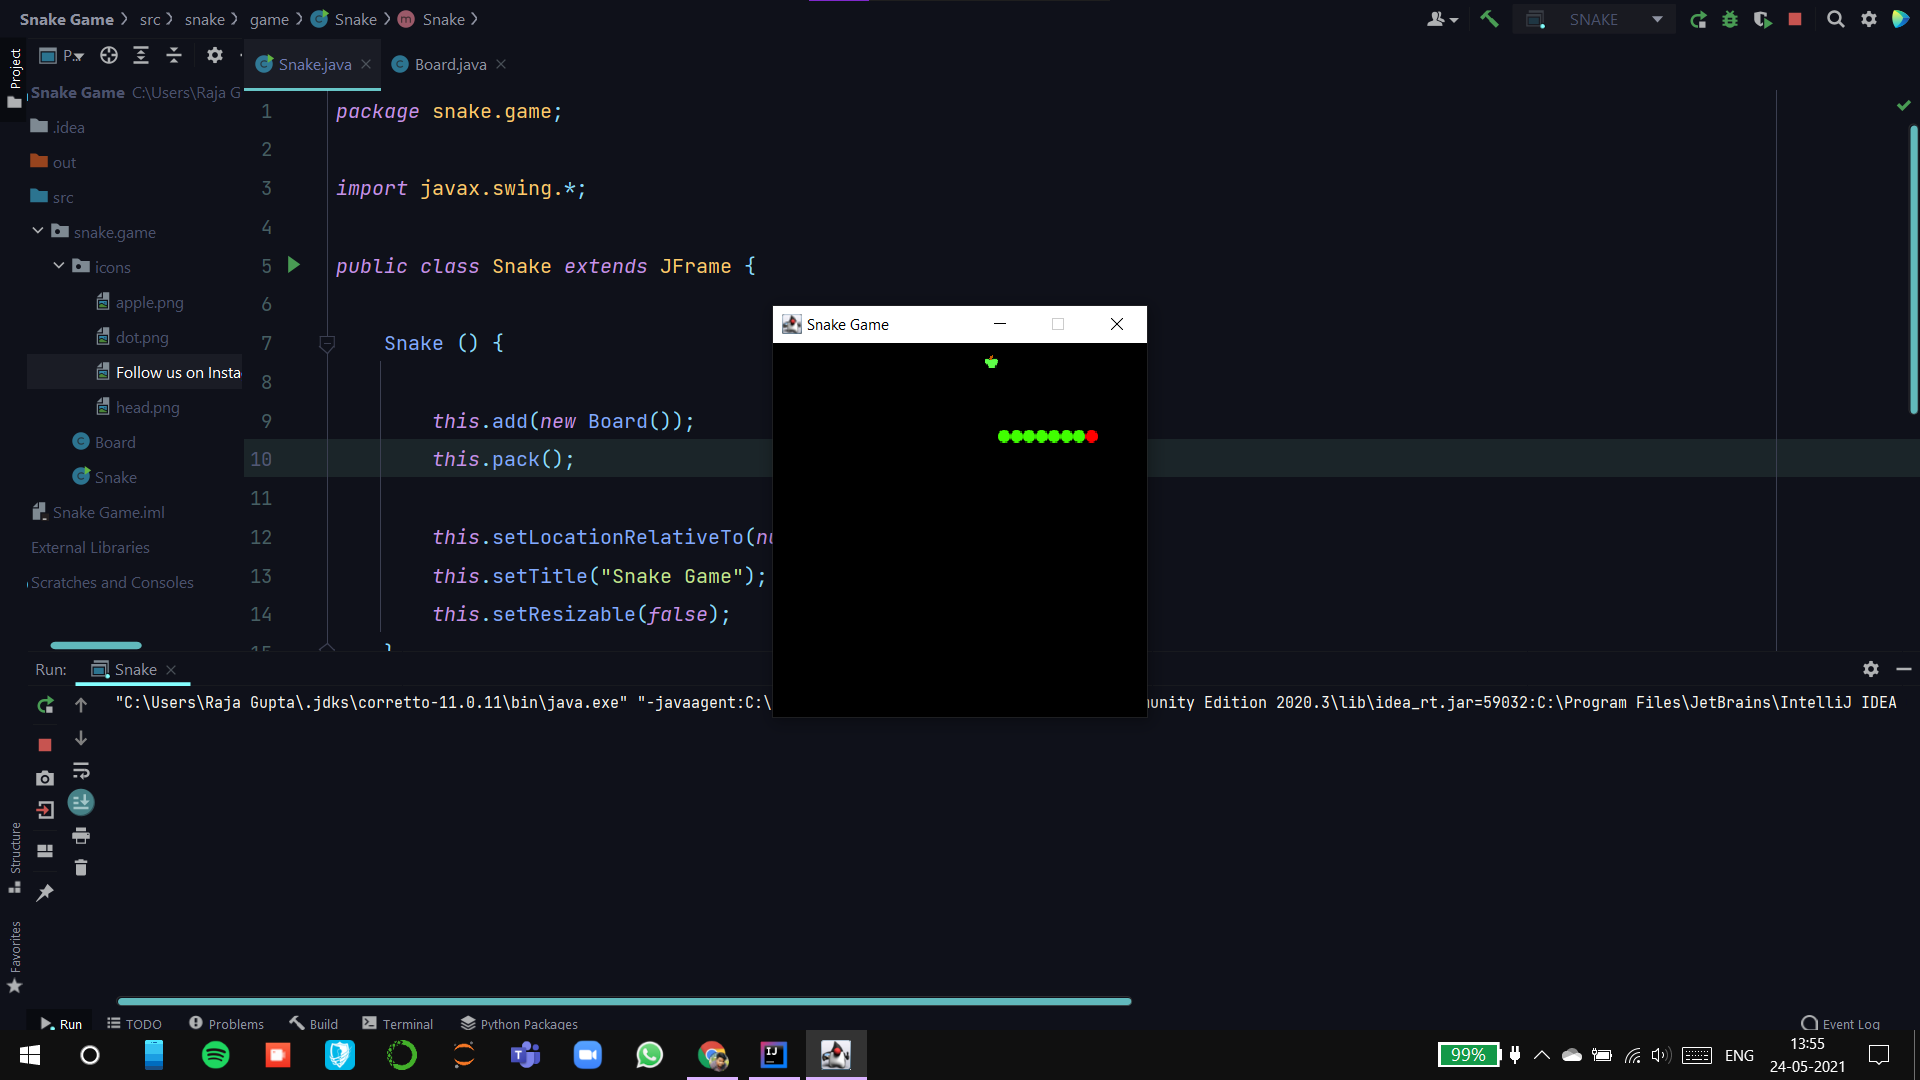Switch to the Board.java editor tab

pos(450,64)
